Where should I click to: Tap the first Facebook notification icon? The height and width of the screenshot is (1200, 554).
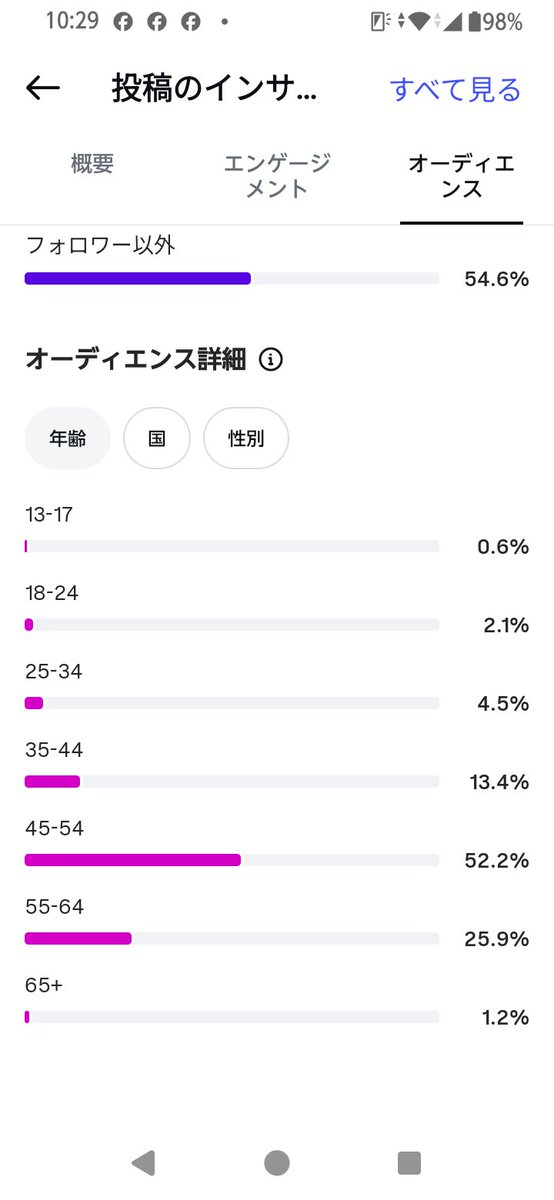[123, 22]
